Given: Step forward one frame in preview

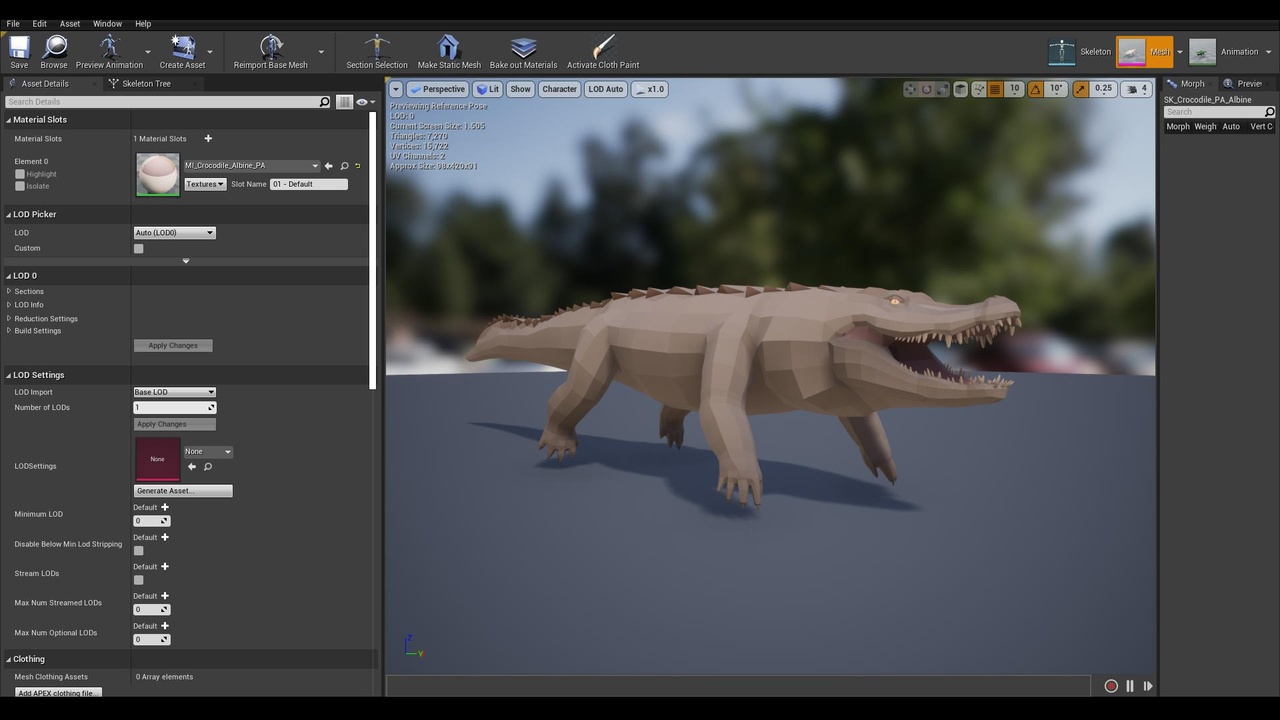Looking at the screenshot, I should (x=1148, y=686).
